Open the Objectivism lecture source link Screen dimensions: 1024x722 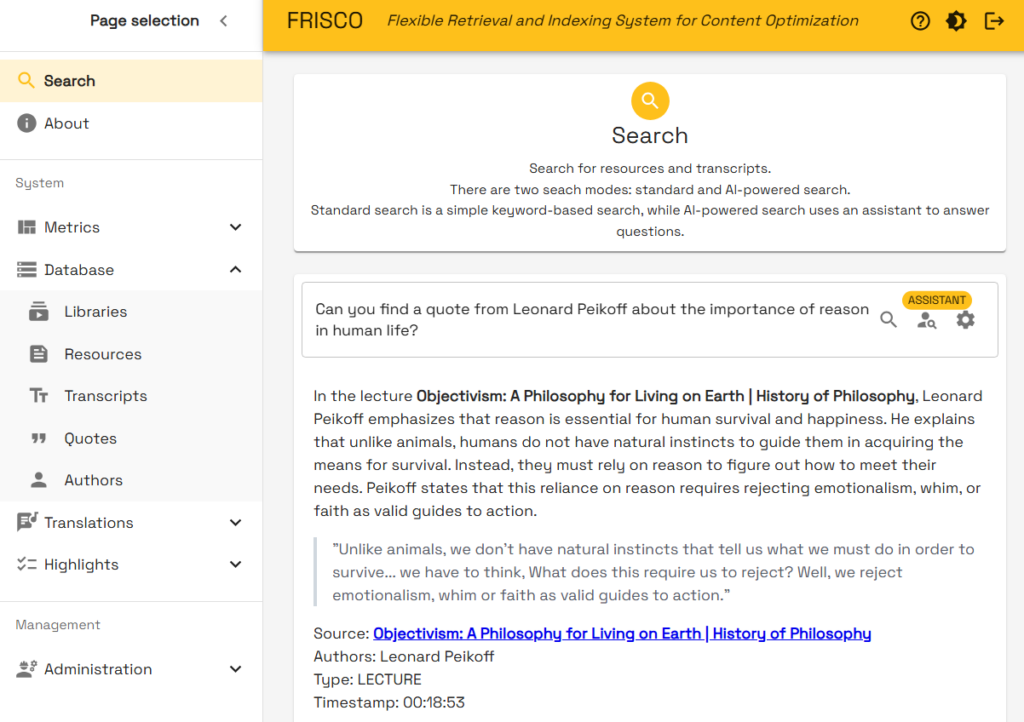pos(621,634)
